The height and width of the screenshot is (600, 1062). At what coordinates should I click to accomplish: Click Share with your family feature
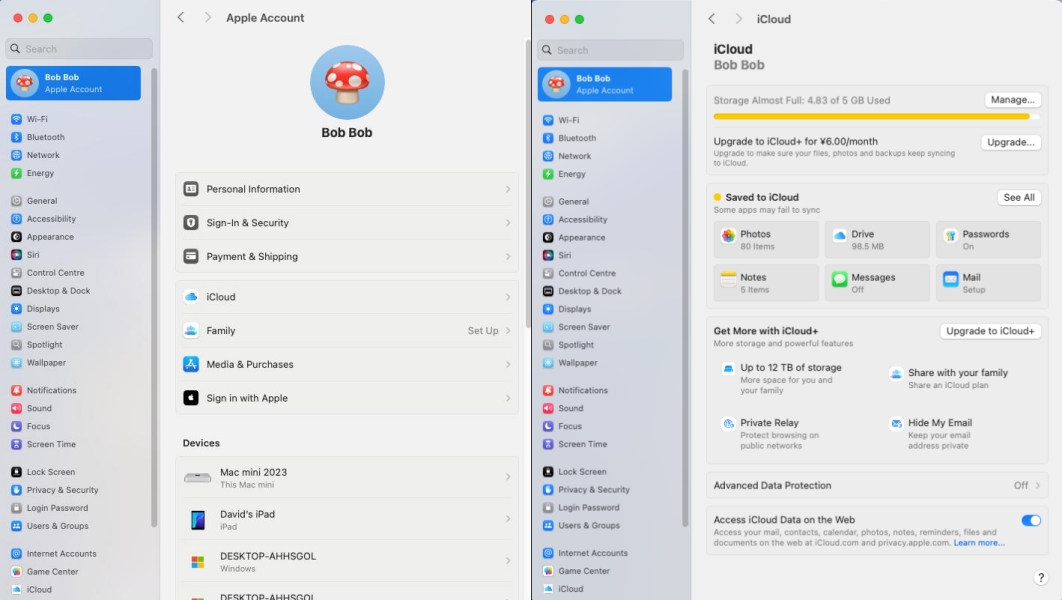pos(949,379)
